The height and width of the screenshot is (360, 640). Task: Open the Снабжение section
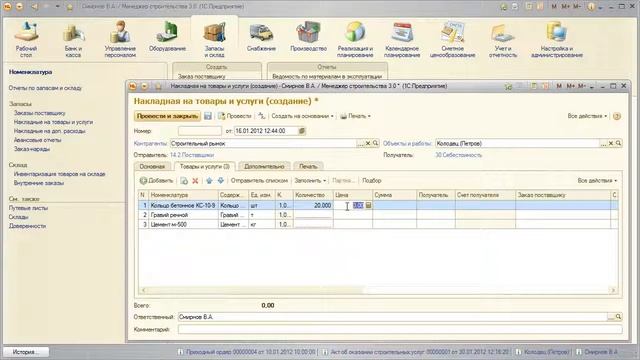[261, 37]
